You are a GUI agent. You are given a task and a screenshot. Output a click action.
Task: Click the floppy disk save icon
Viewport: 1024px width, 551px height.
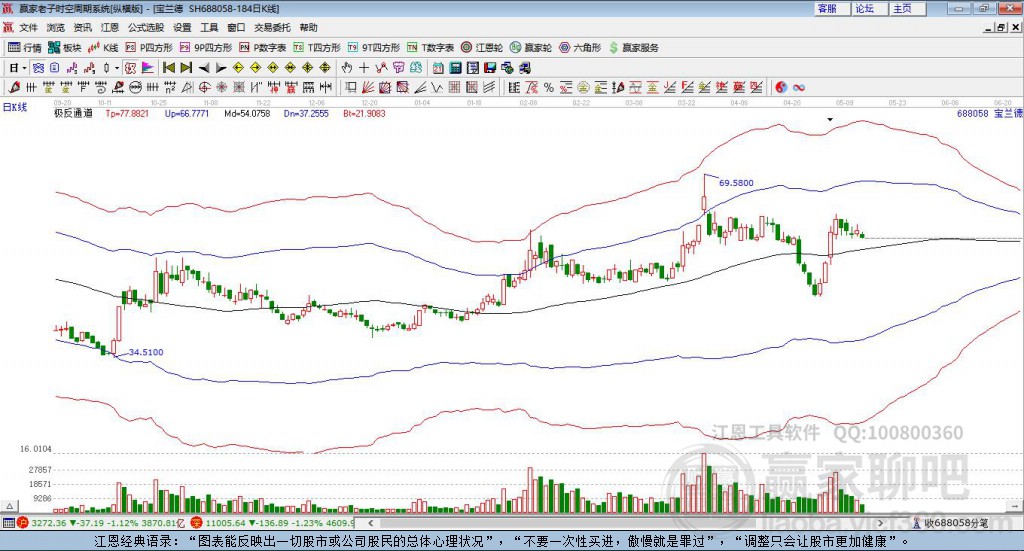pyautogui.click(x=490, y=68)
